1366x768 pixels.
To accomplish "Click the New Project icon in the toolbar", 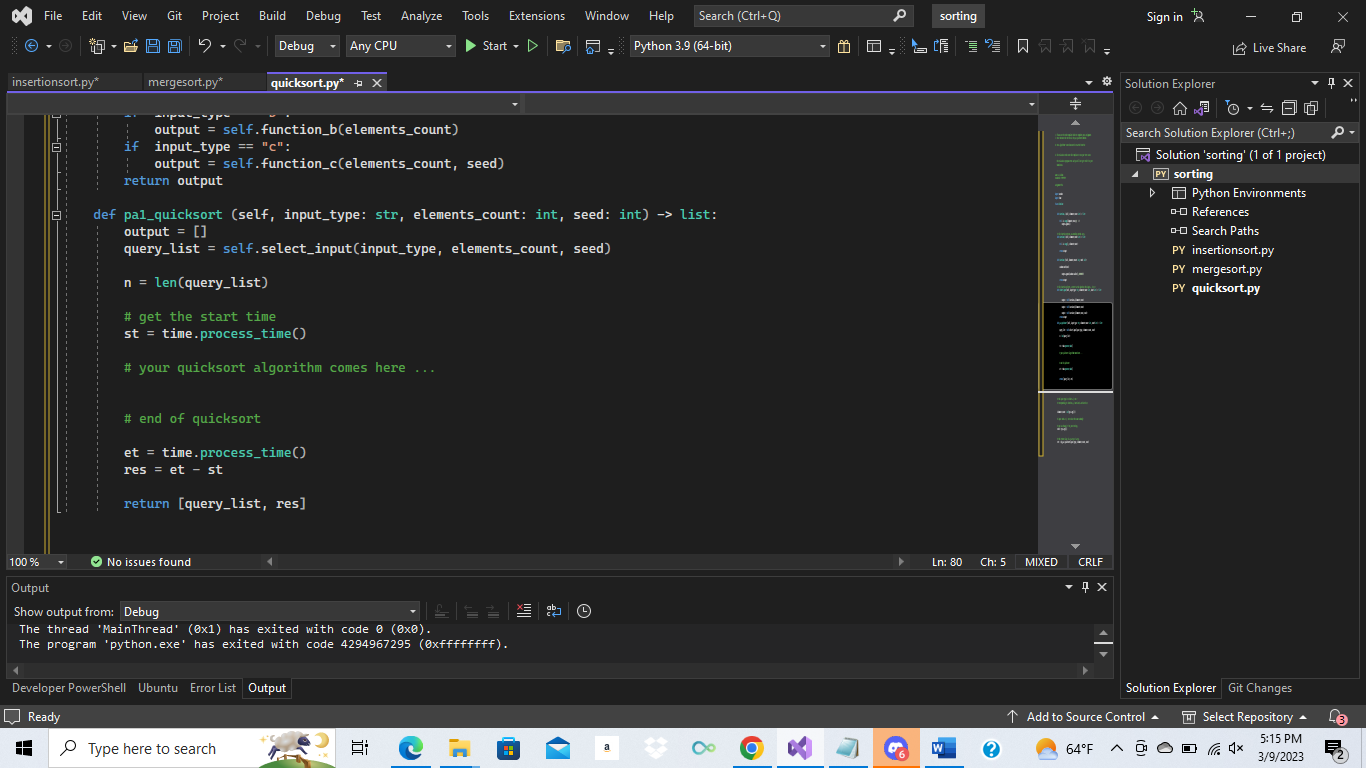I will click(97, 46).
